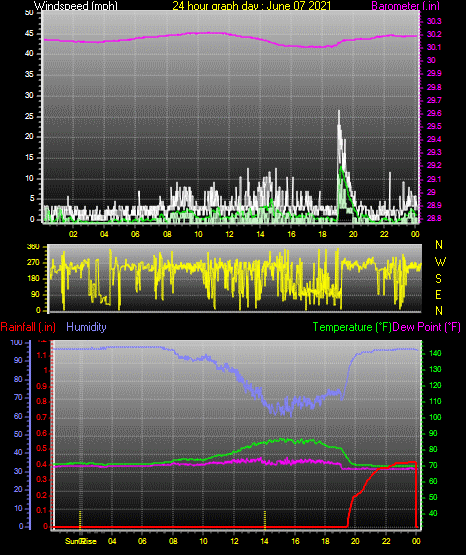Click the "Barometer (.in)" axis label

405,5
